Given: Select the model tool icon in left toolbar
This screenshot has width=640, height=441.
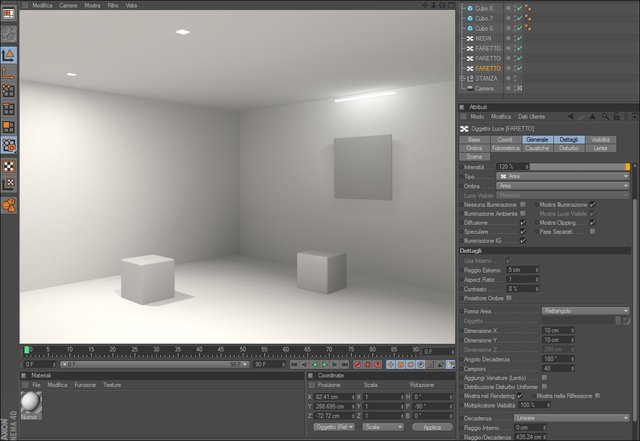Looking at the screenshot, I should coord(9,56).
